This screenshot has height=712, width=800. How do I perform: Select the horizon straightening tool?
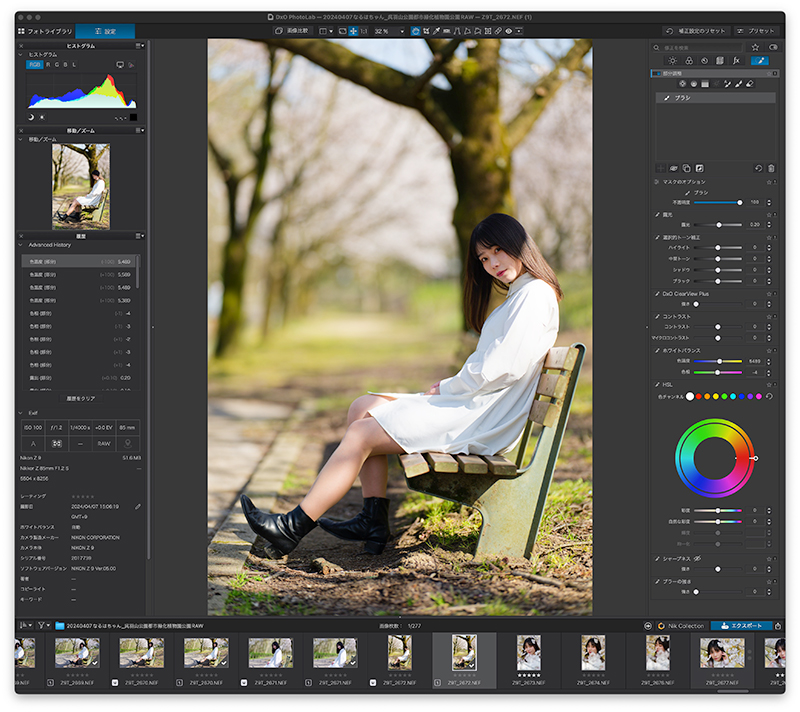(x=446, y=31)
